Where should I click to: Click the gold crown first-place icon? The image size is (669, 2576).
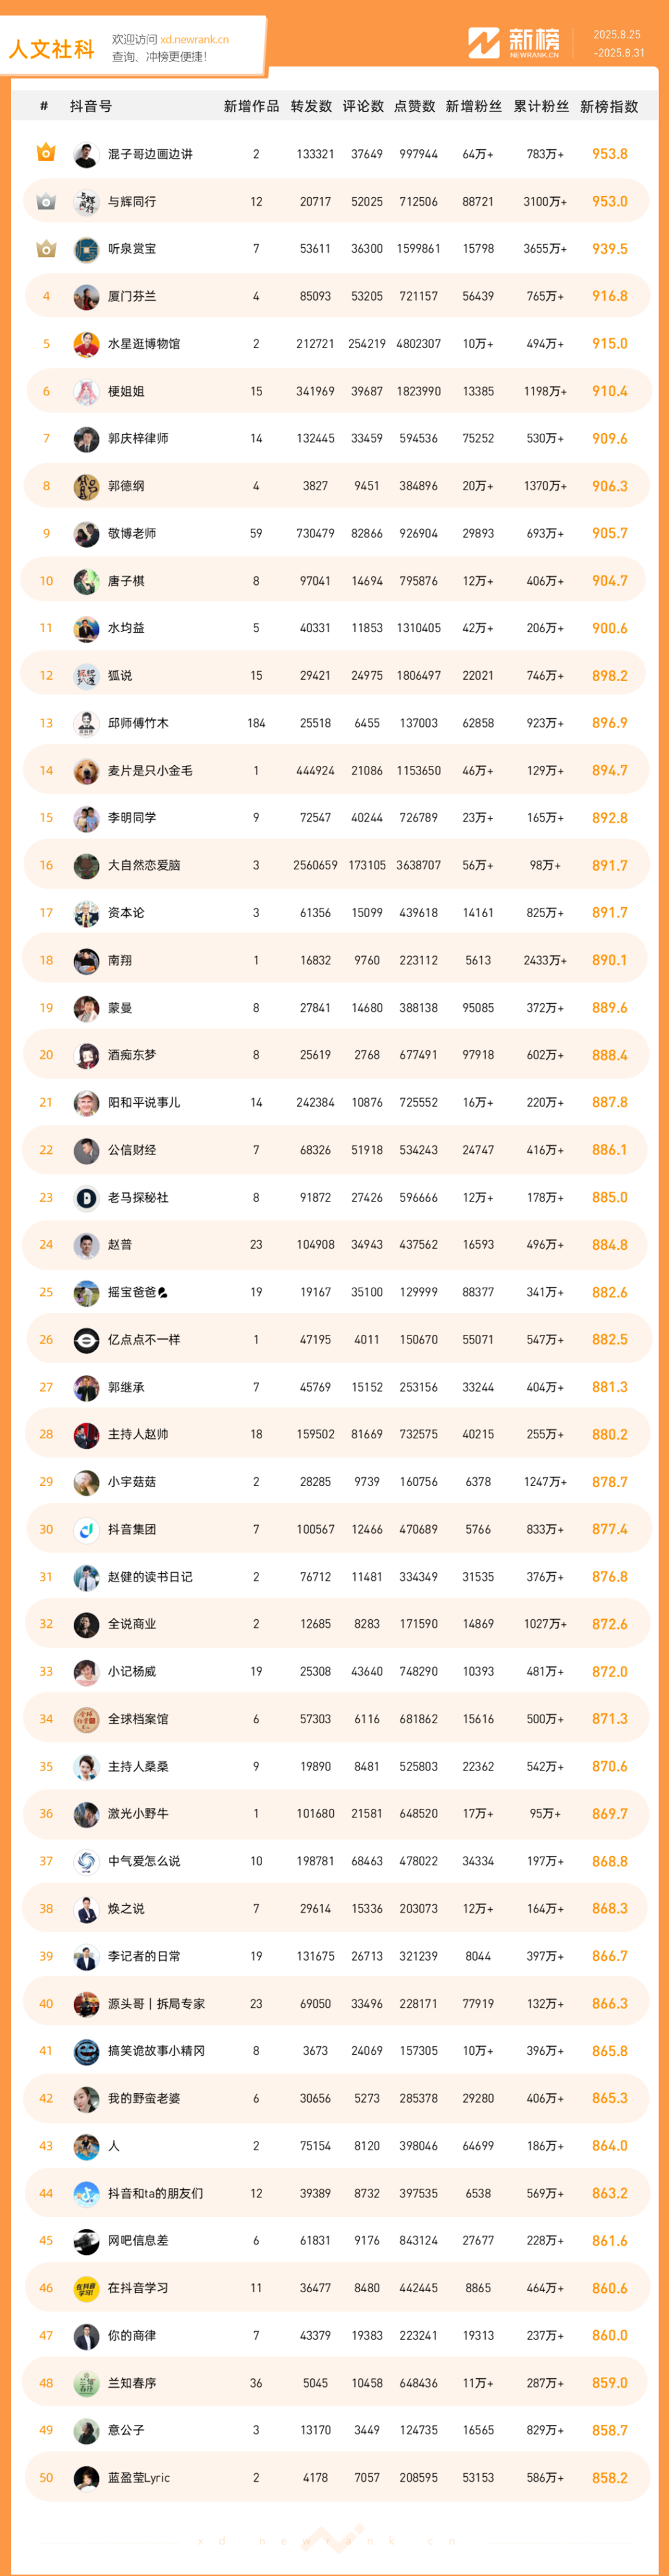click(x=46, y=153)
